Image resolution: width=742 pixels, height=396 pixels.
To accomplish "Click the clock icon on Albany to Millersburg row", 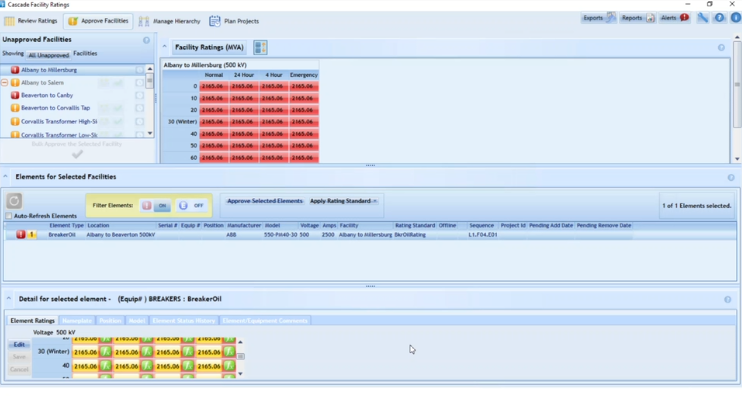I will [139, 70].
